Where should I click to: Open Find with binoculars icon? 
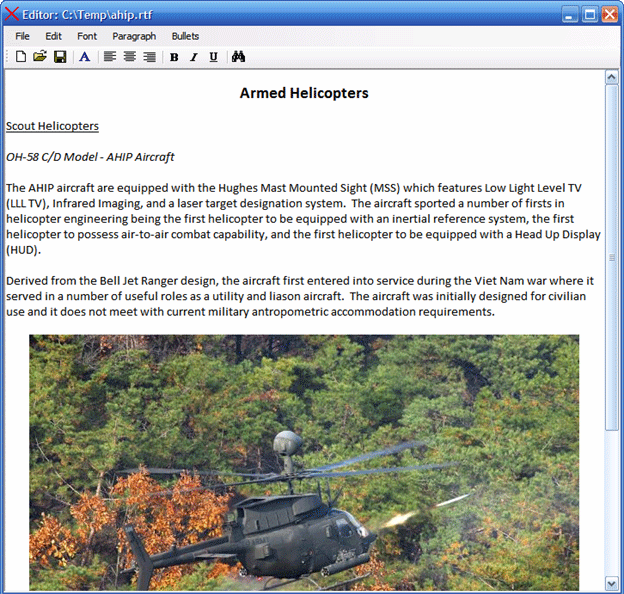click(238, 57)
